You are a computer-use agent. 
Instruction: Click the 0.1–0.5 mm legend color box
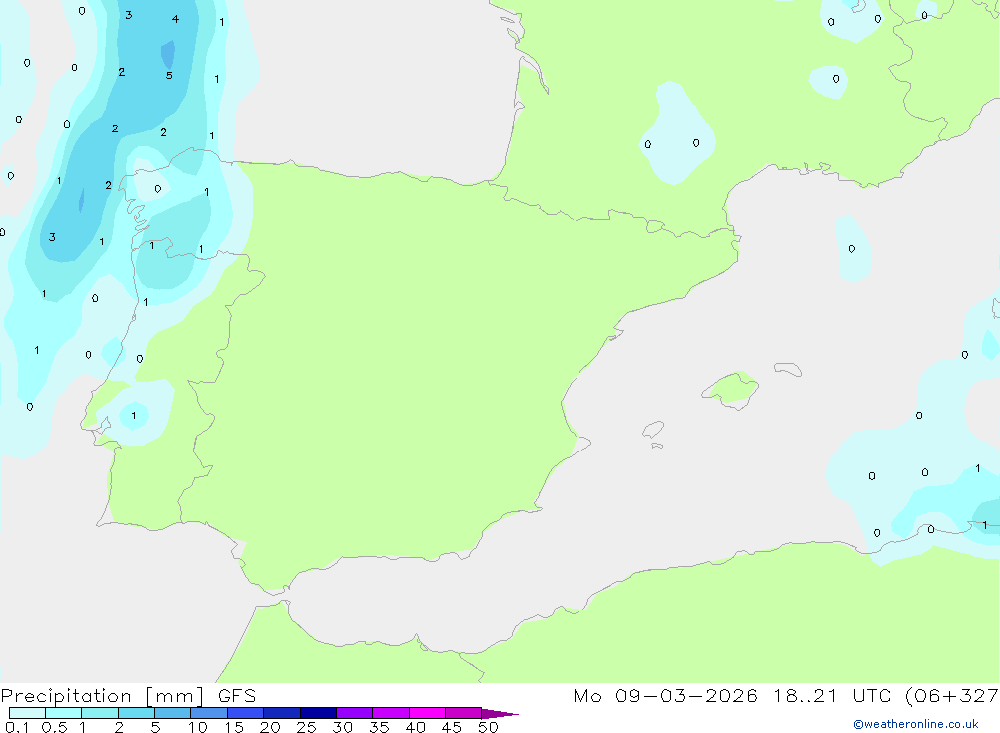point(27,713)
